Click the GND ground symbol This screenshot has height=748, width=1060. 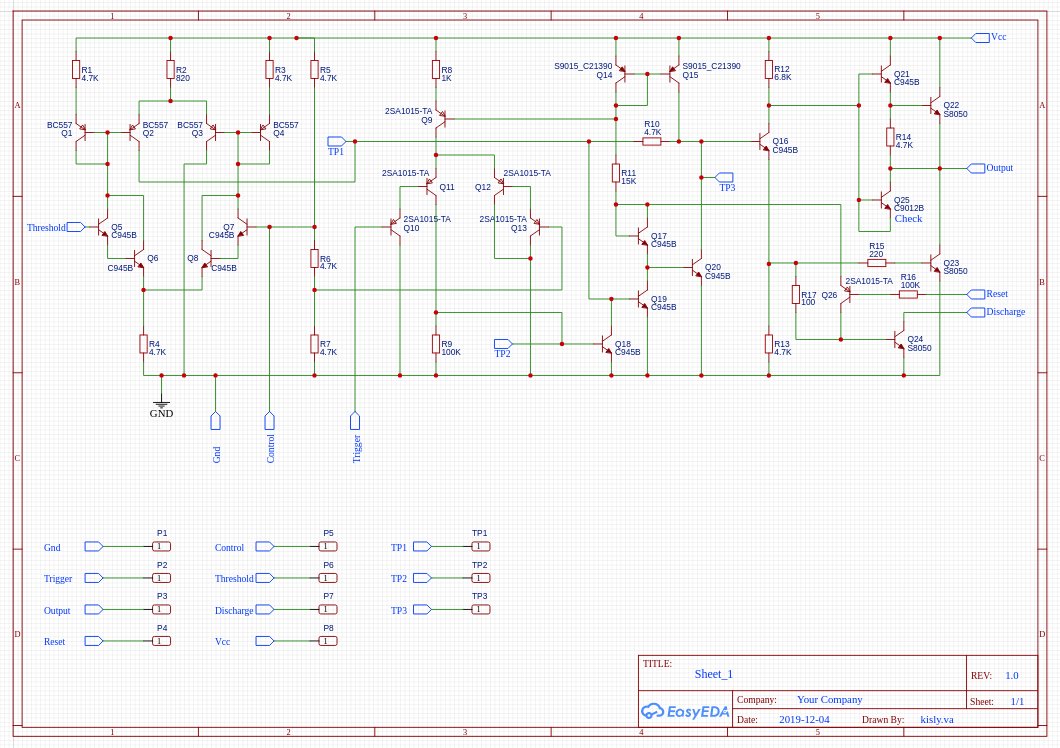coord(161,405)
